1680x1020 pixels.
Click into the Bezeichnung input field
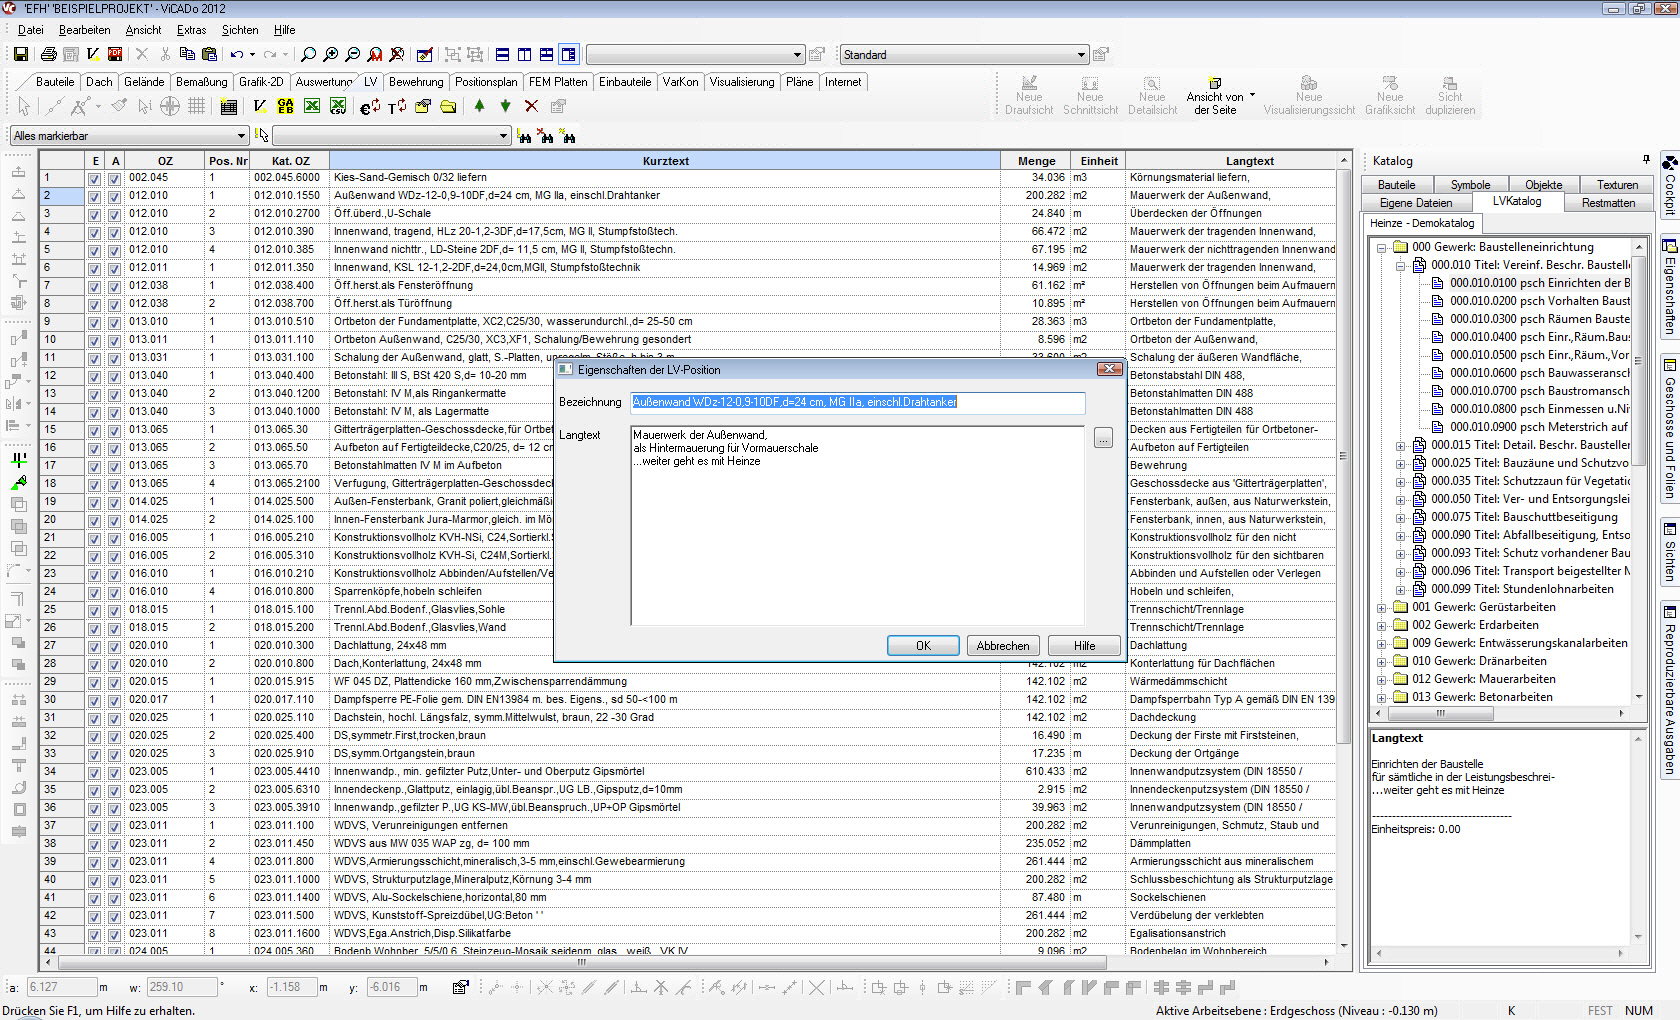tap(858, 402)
